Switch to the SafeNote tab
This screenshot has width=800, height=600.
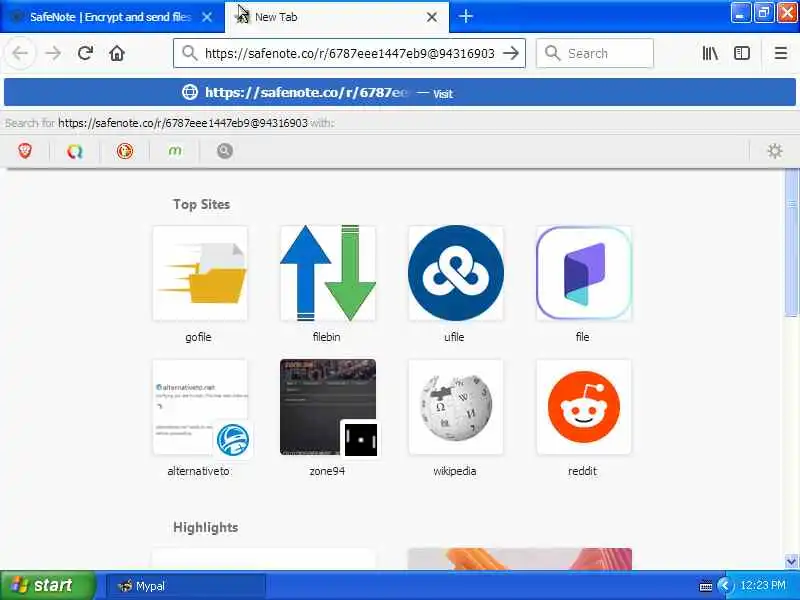click(112, 17)
